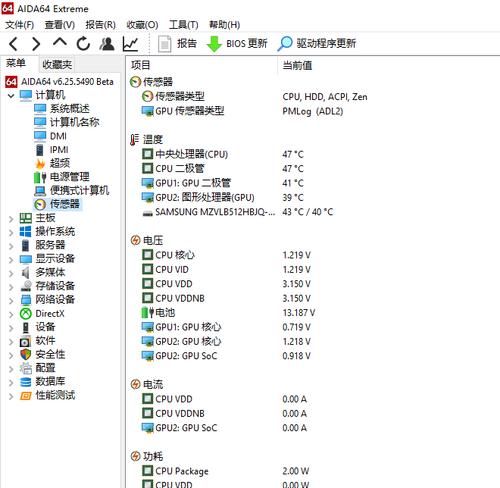Click the BIOS 更新 button
The width and height of the screenshot is (500, 488).
coord(237,44)
